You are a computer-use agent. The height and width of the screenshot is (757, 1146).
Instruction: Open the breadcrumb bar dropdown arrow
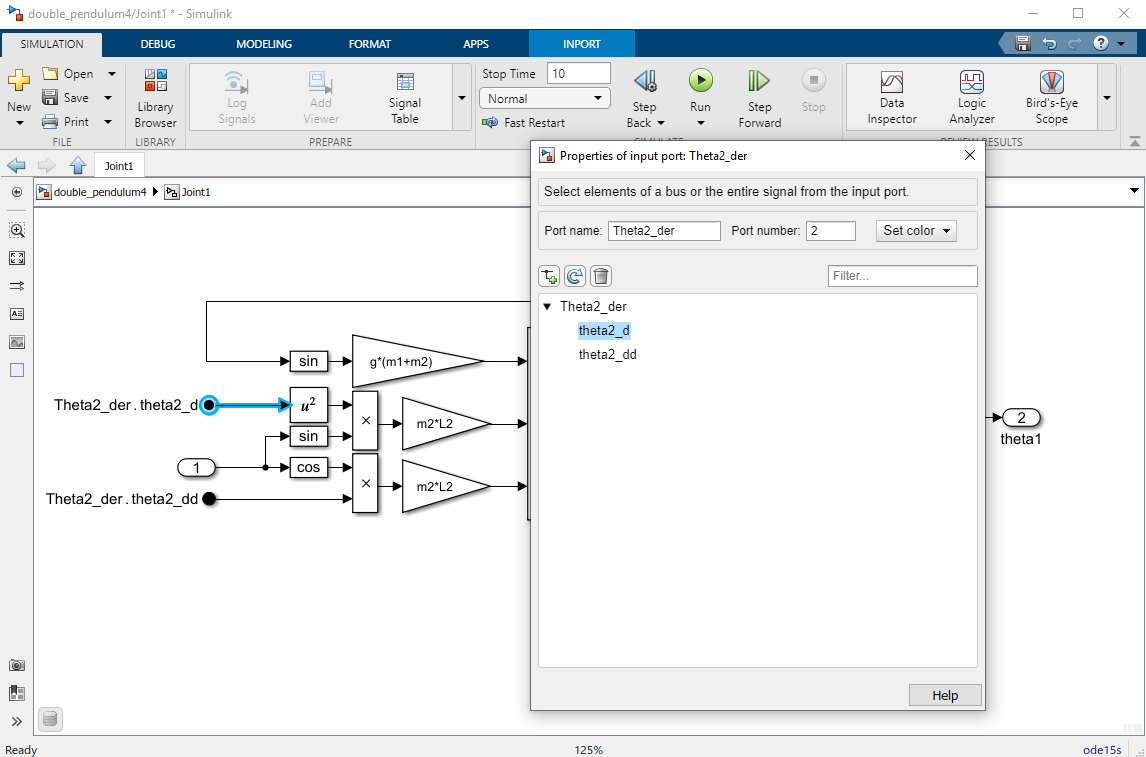tap(1134, 191)
